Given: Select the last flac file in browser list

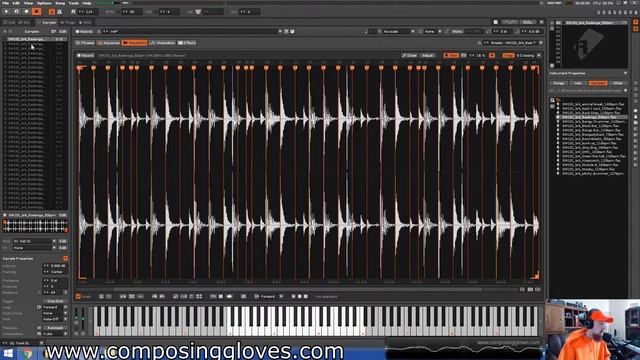Looking at the screenshot, I should click(x=591, y=173).
